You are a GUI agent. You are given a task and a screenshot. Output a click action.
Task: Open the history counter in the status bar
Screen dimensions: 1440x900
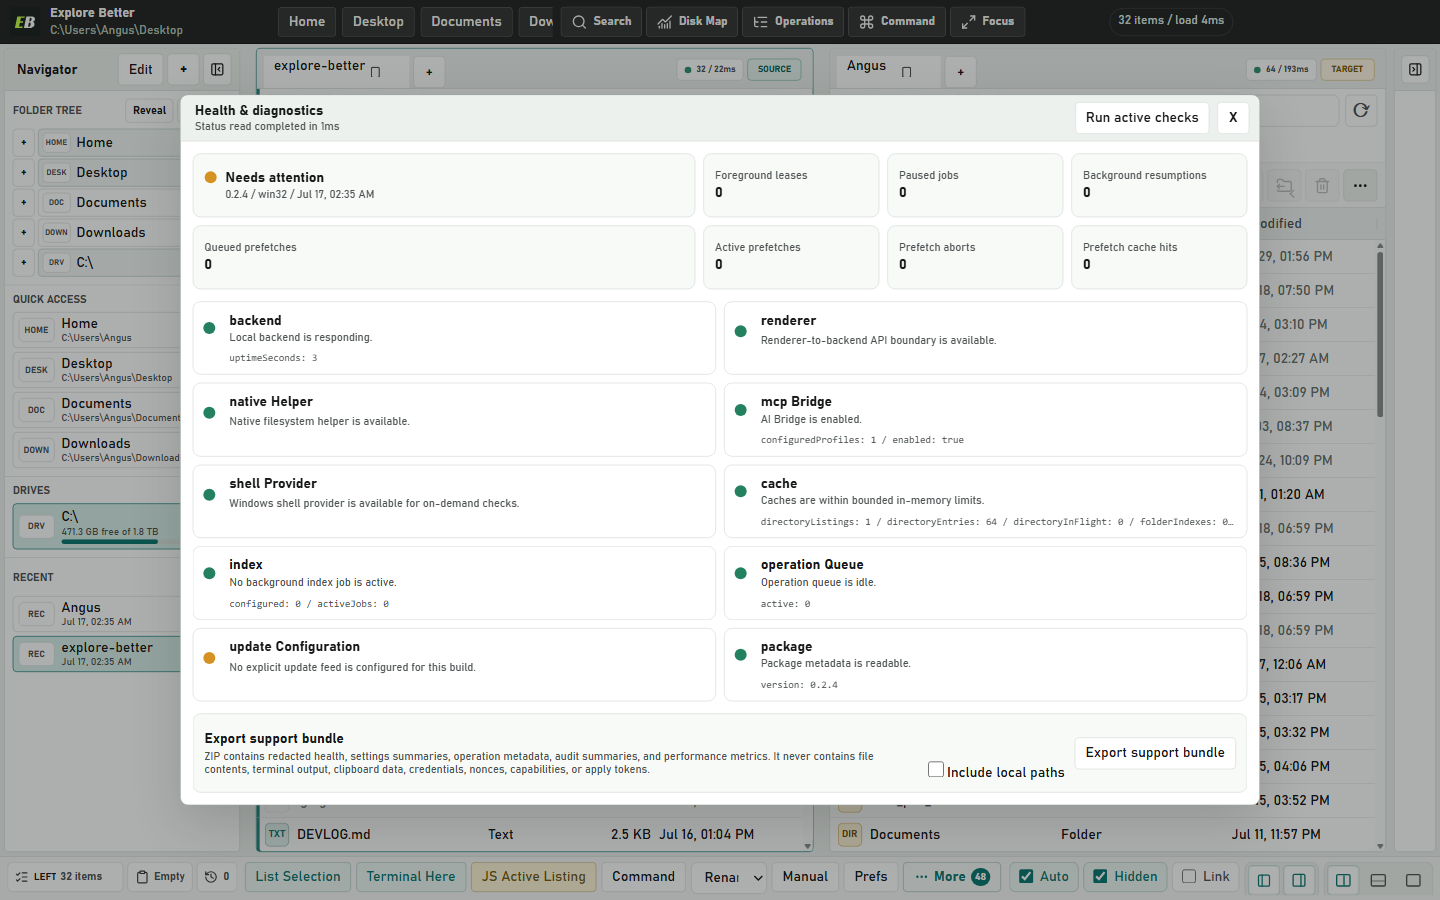pos(217,877)
